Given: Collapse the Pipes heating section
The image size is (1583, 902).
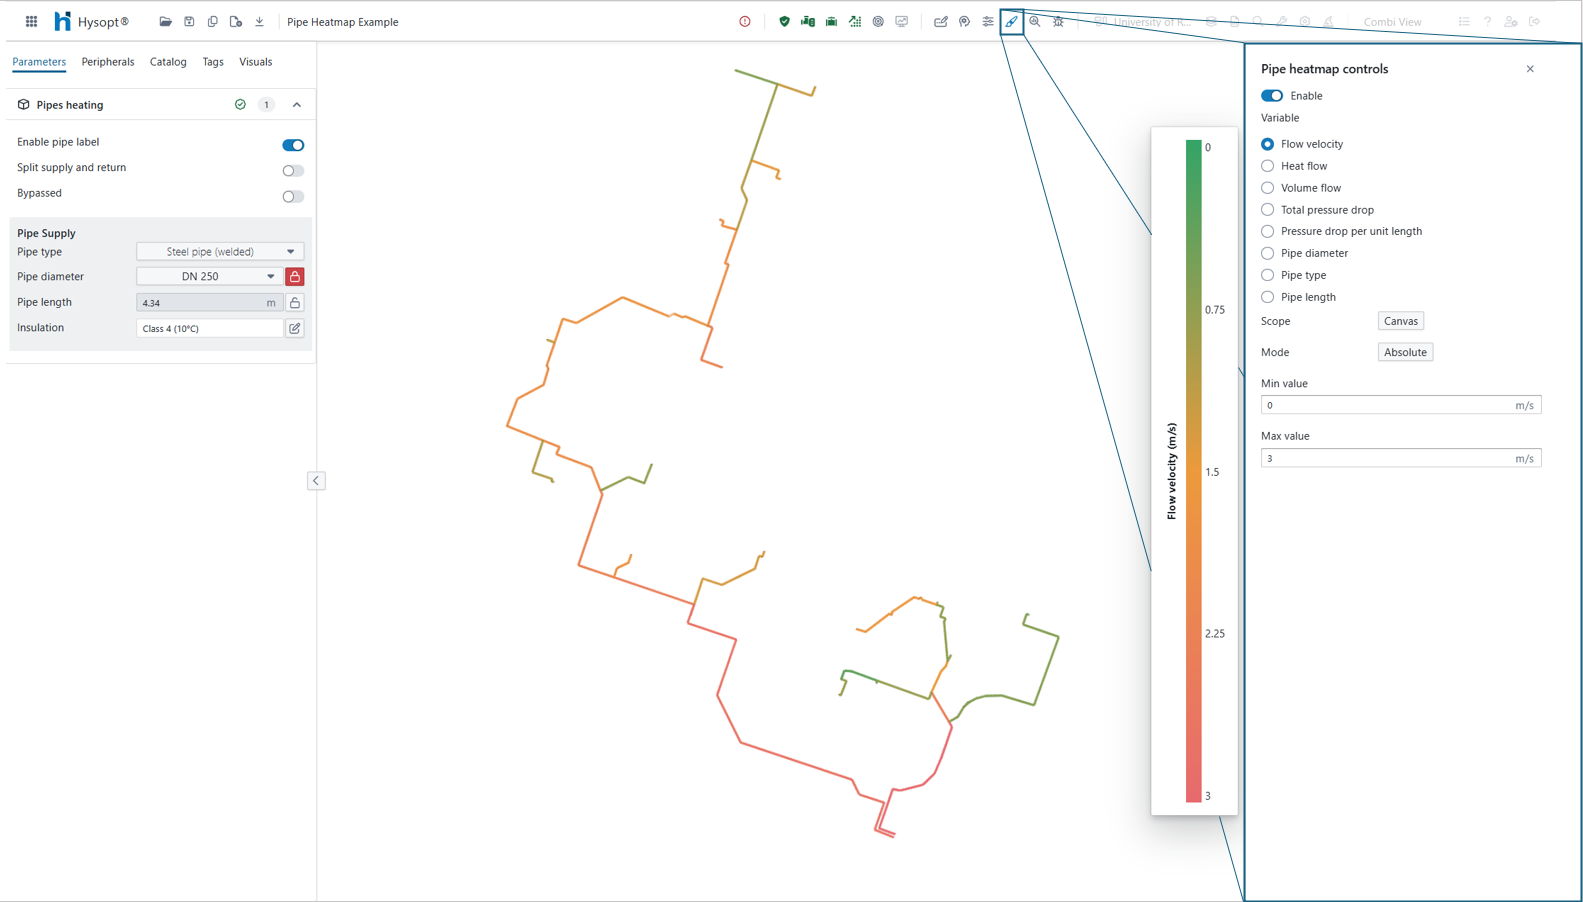Looking at the screenshot, I should point(297,105).
